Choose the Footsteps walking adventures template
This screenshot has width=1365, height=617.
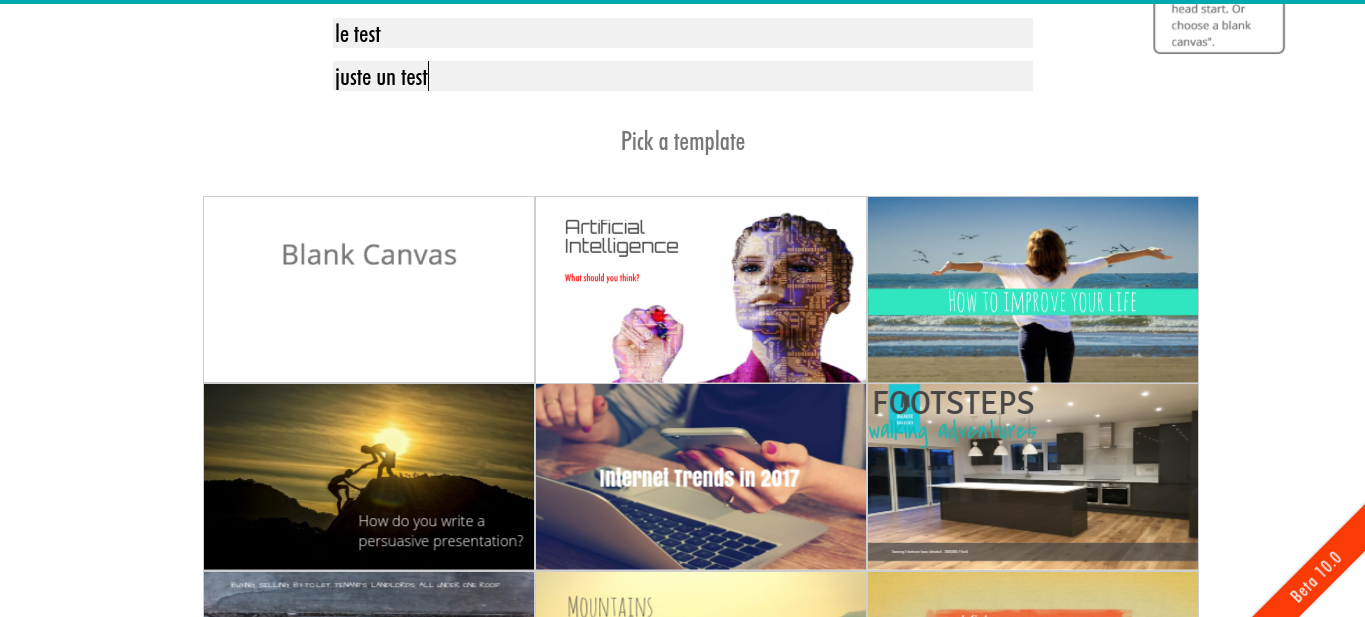[x=1033, y=477]
